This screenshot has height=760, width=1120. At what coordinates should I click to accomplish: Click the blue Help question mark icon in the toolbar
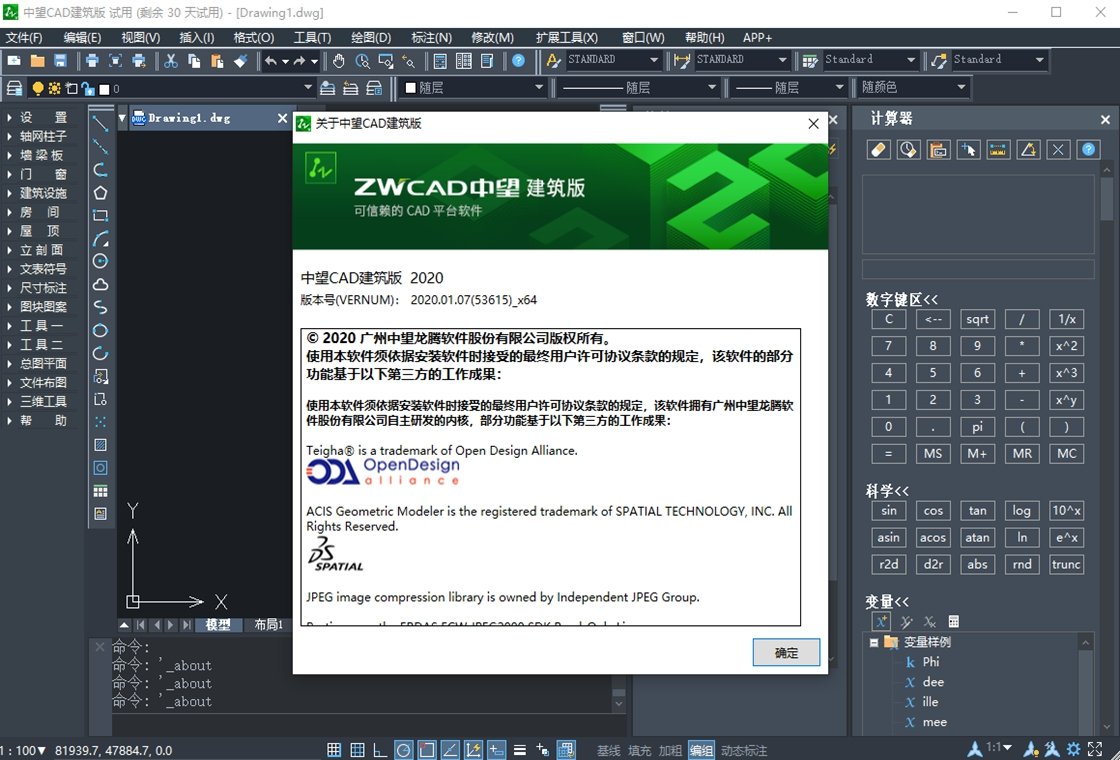519,61
